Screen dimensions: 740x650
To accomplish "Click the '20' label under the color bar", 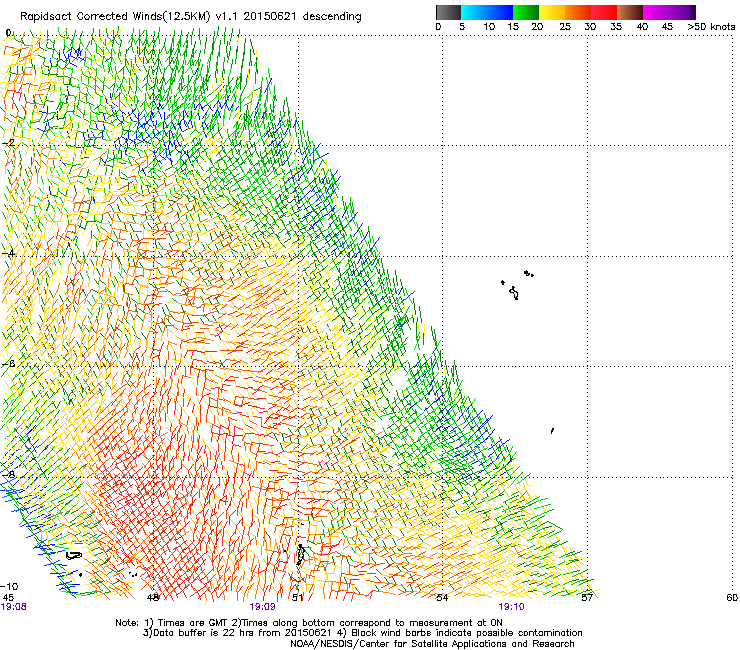I will click(537, 27).
